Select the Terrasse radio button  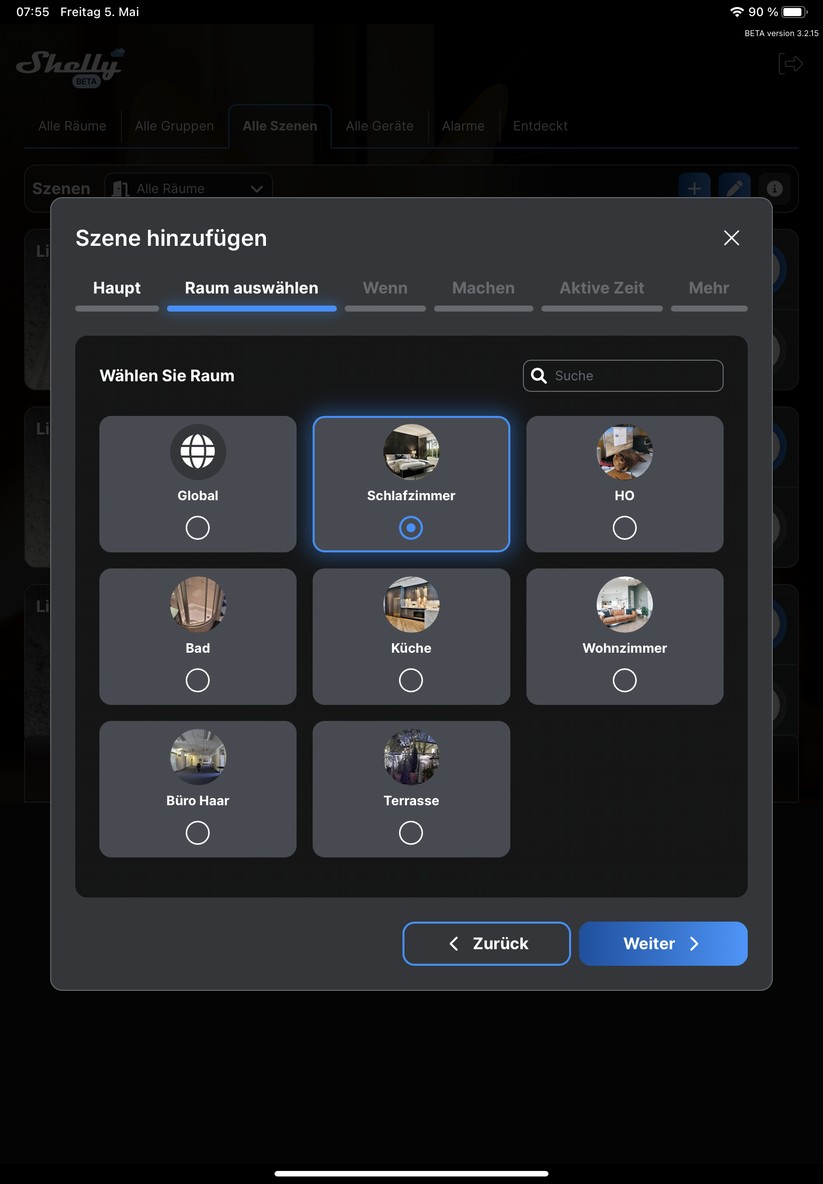pyautogui.click(x=411, y=833)
